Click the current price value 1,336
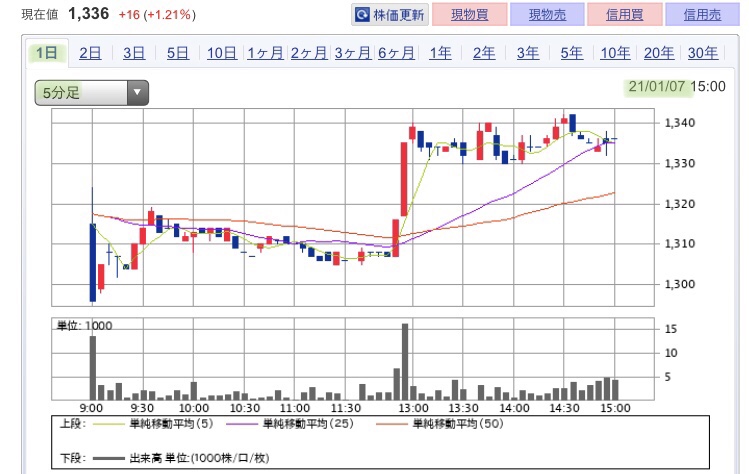Viewport: 749px width, 474px height. tap(88, 13)
